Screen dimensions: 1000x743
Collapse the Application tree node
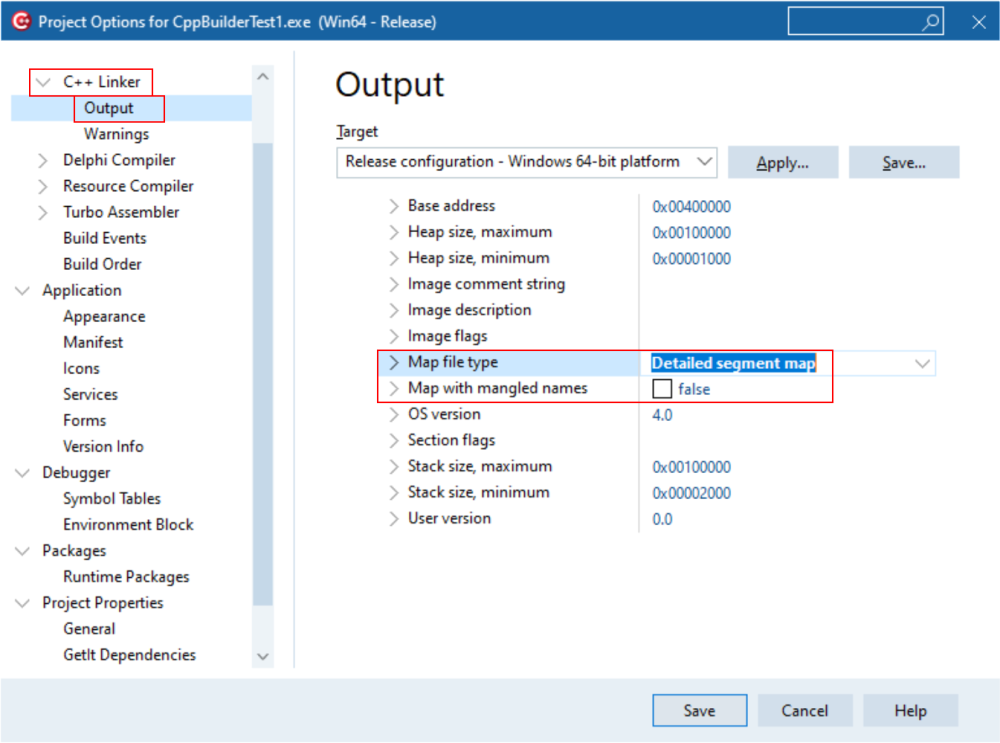[22, 291]
